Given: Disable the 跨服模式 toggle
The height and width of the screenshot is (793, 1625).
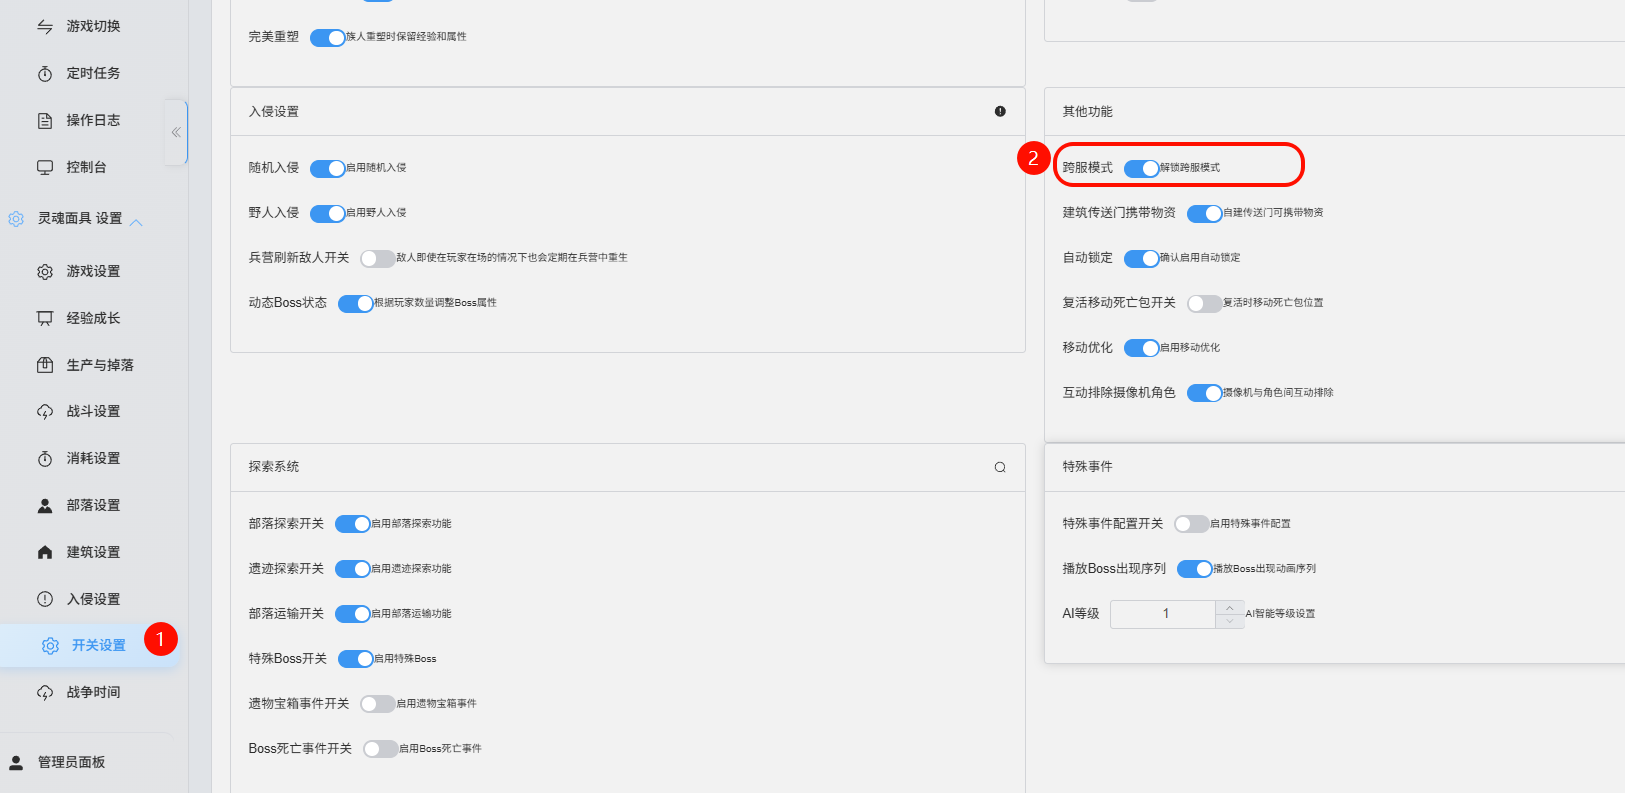Looking at the screenshot, I should point(1141,168).
